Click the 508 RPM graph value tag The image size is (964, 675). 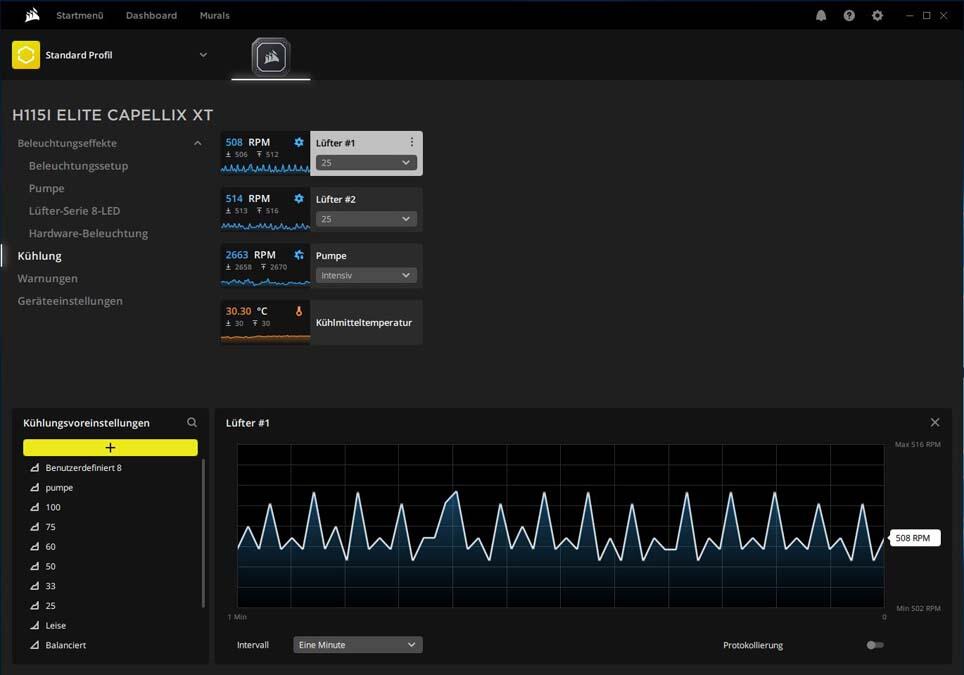(914, 538)
